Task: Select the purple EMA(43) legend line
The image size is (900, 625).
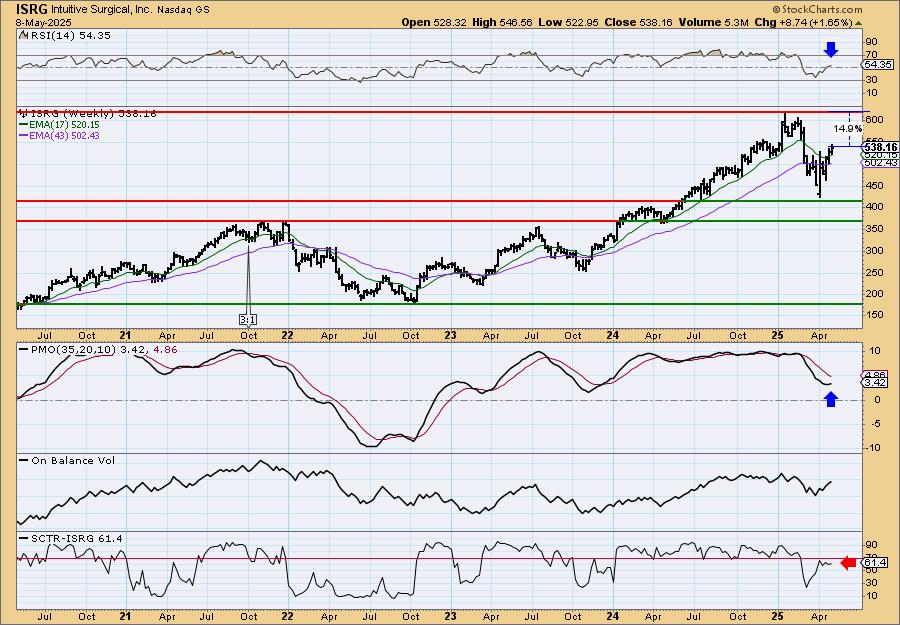Action: click(24, 136)
